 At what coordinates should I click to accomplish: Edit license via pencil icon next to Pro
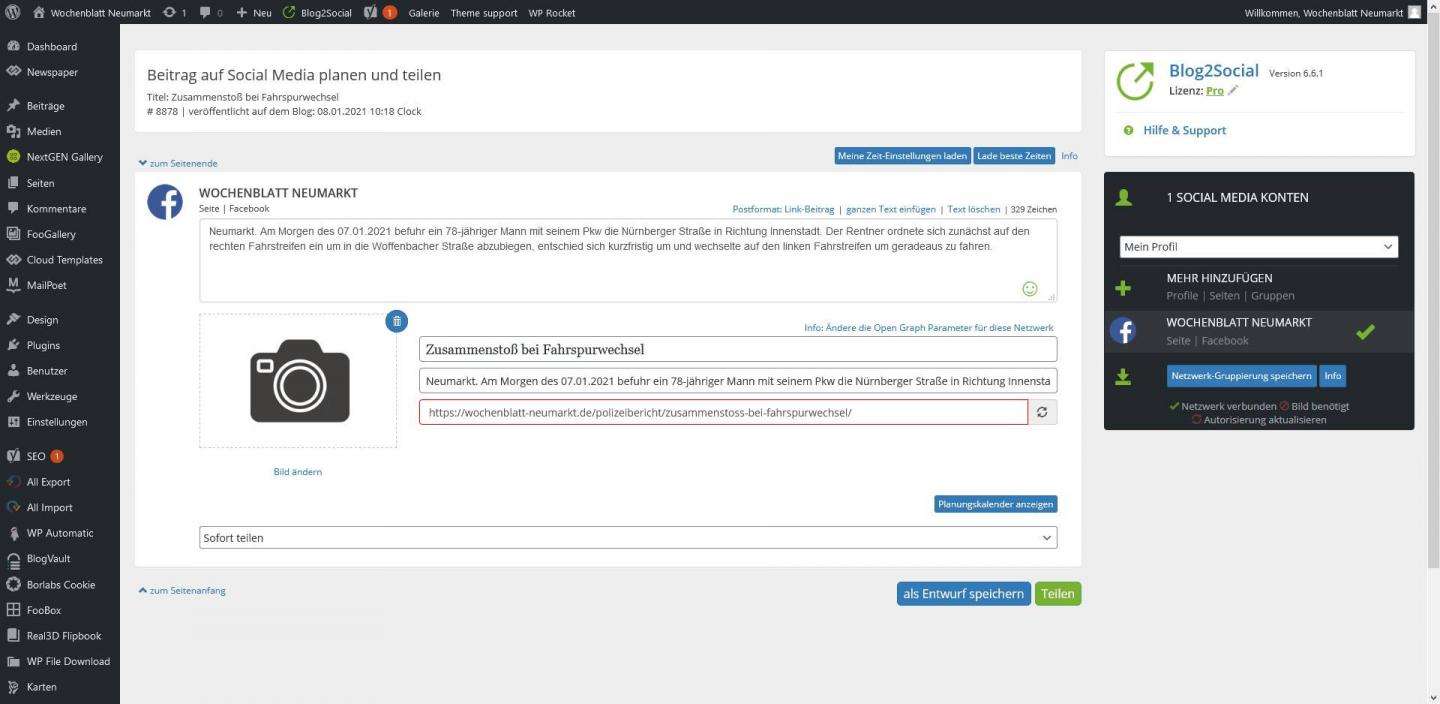[x=1233, y=91]
